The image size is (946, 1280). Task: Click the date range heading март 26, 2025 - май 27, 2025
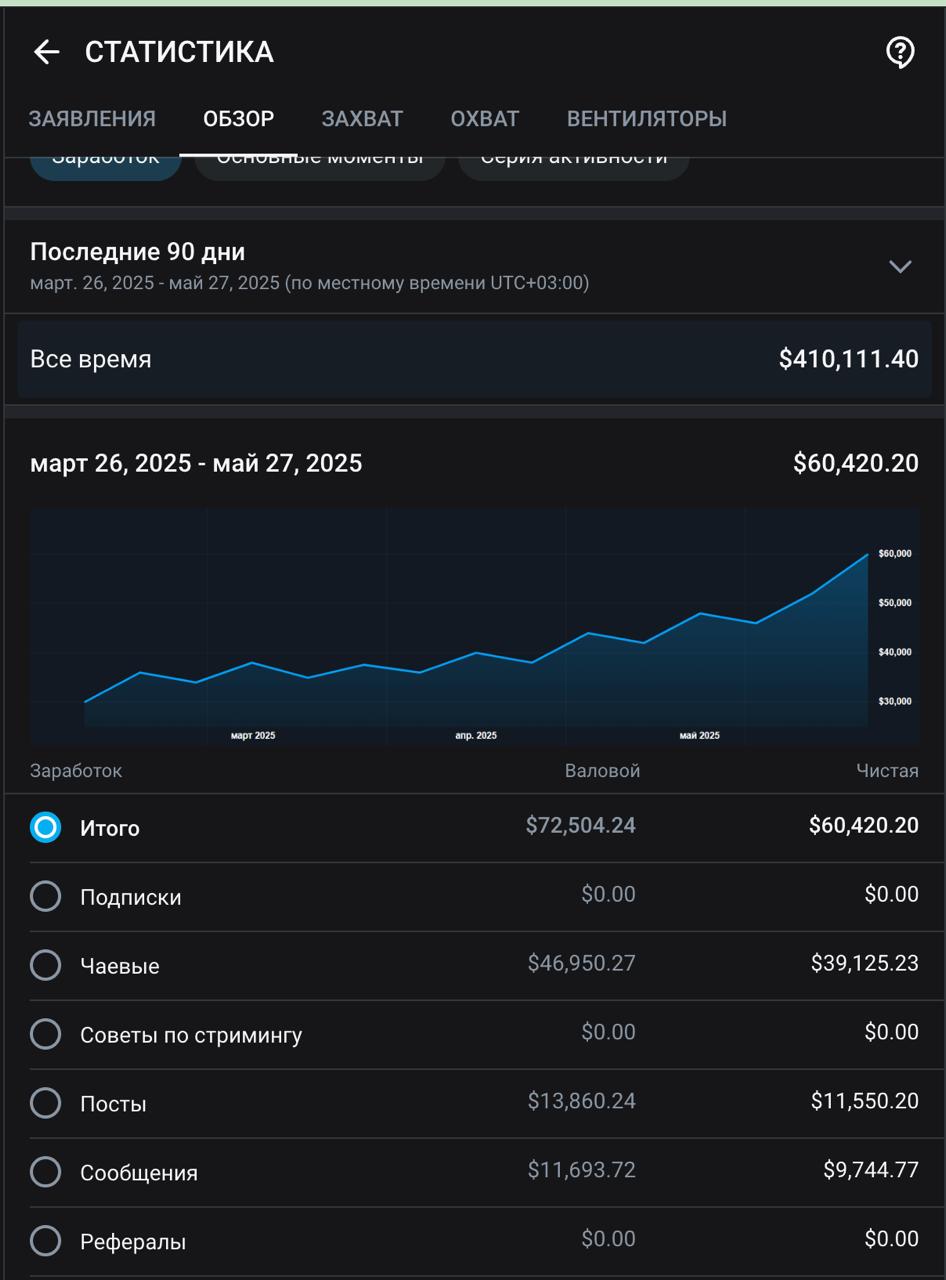pos(196,463)
